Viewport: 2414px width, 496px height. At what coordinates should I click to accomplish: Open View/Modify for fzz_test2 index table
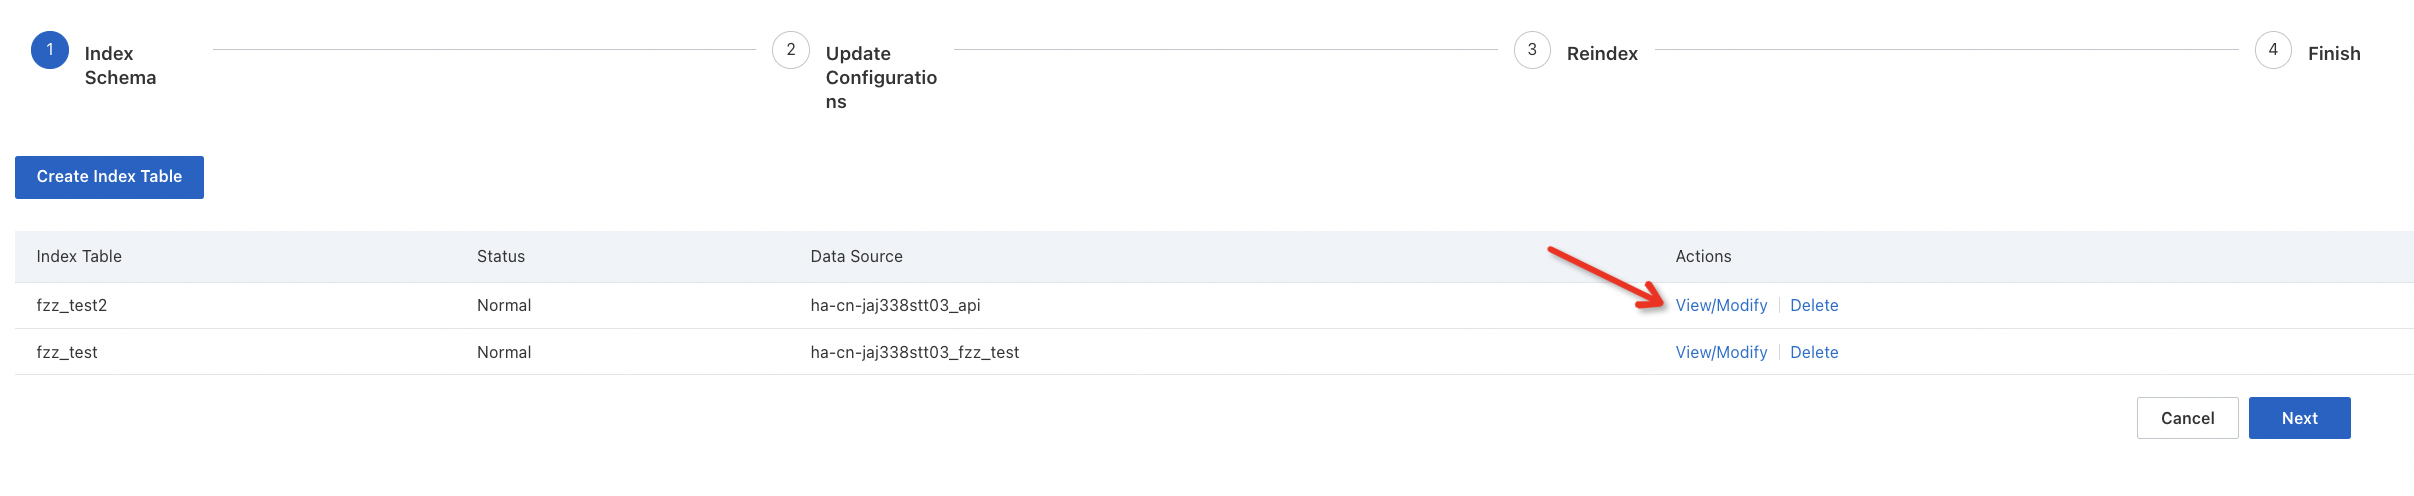point(1721,306)
